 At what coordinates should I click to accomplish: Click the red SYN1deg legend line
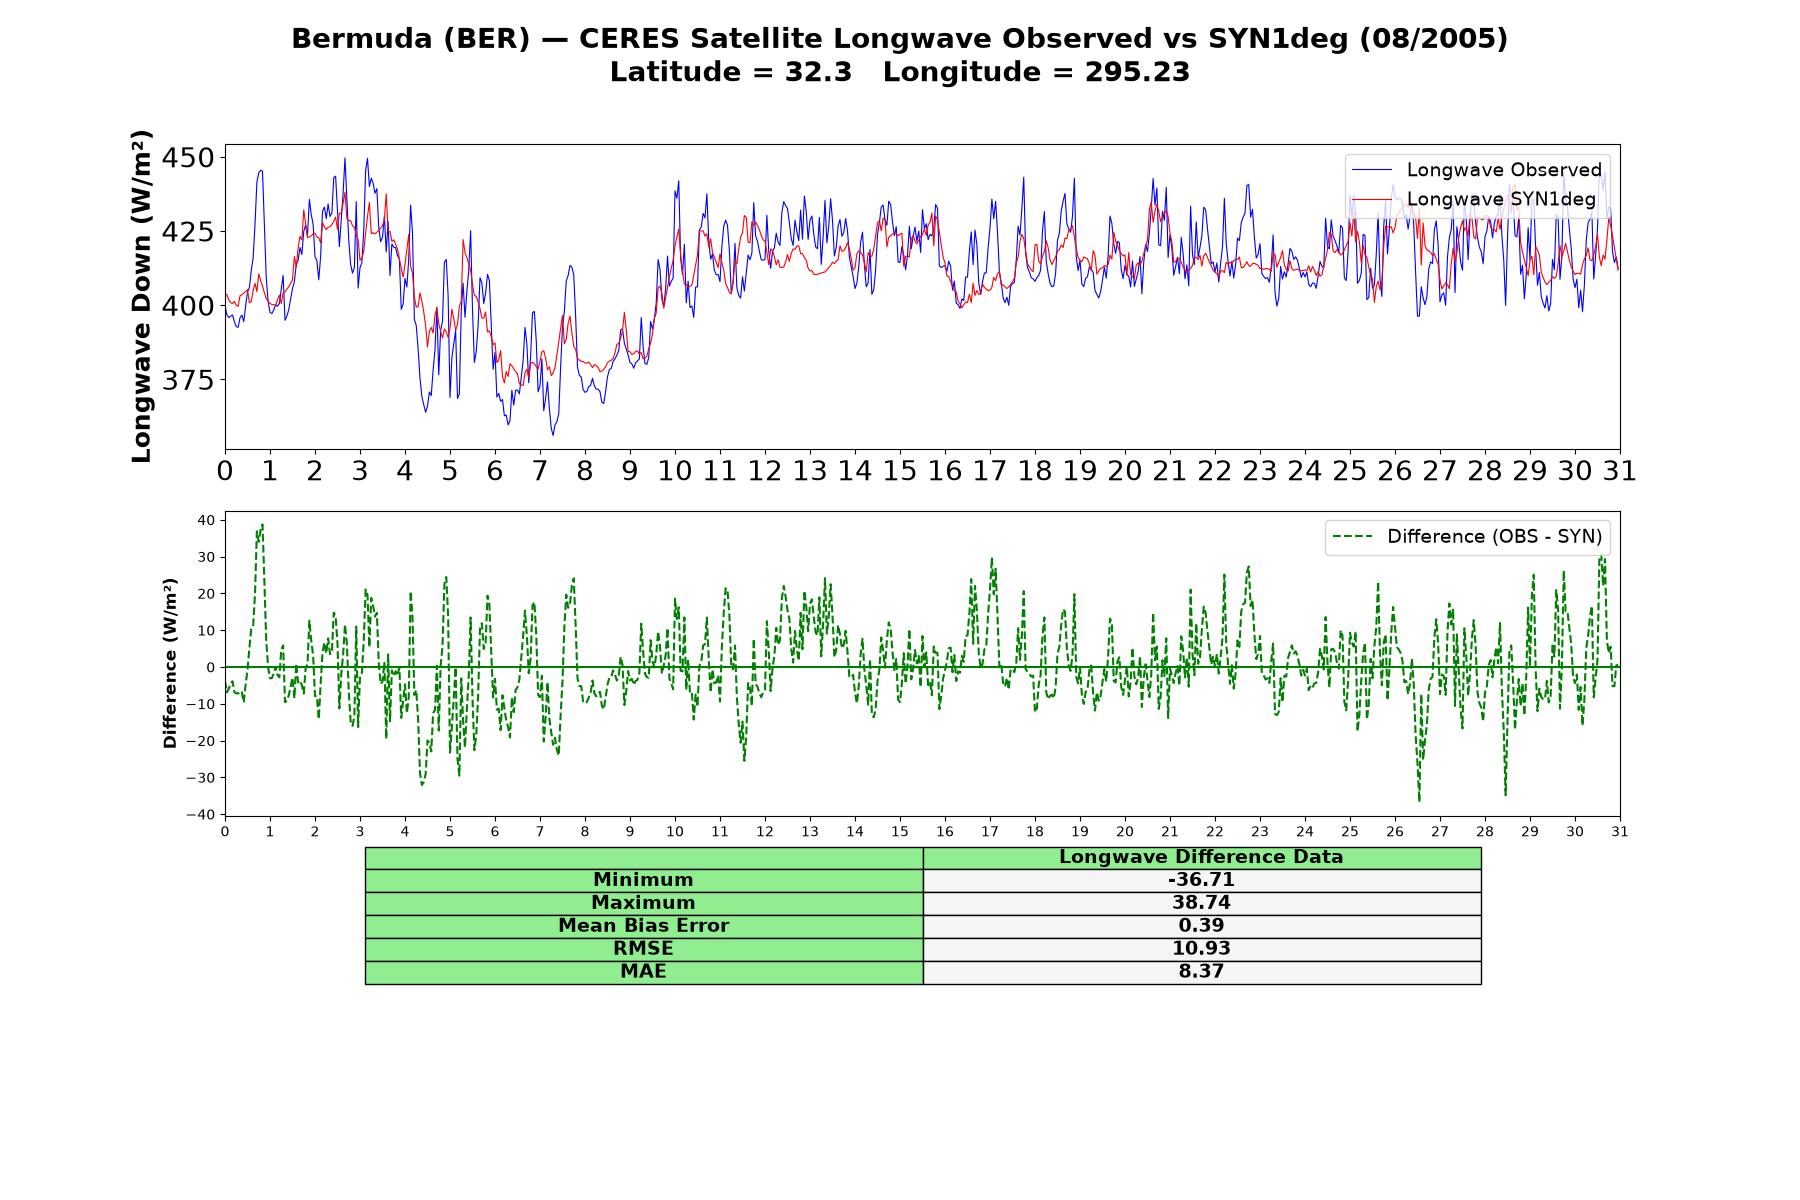(1371, 199)
